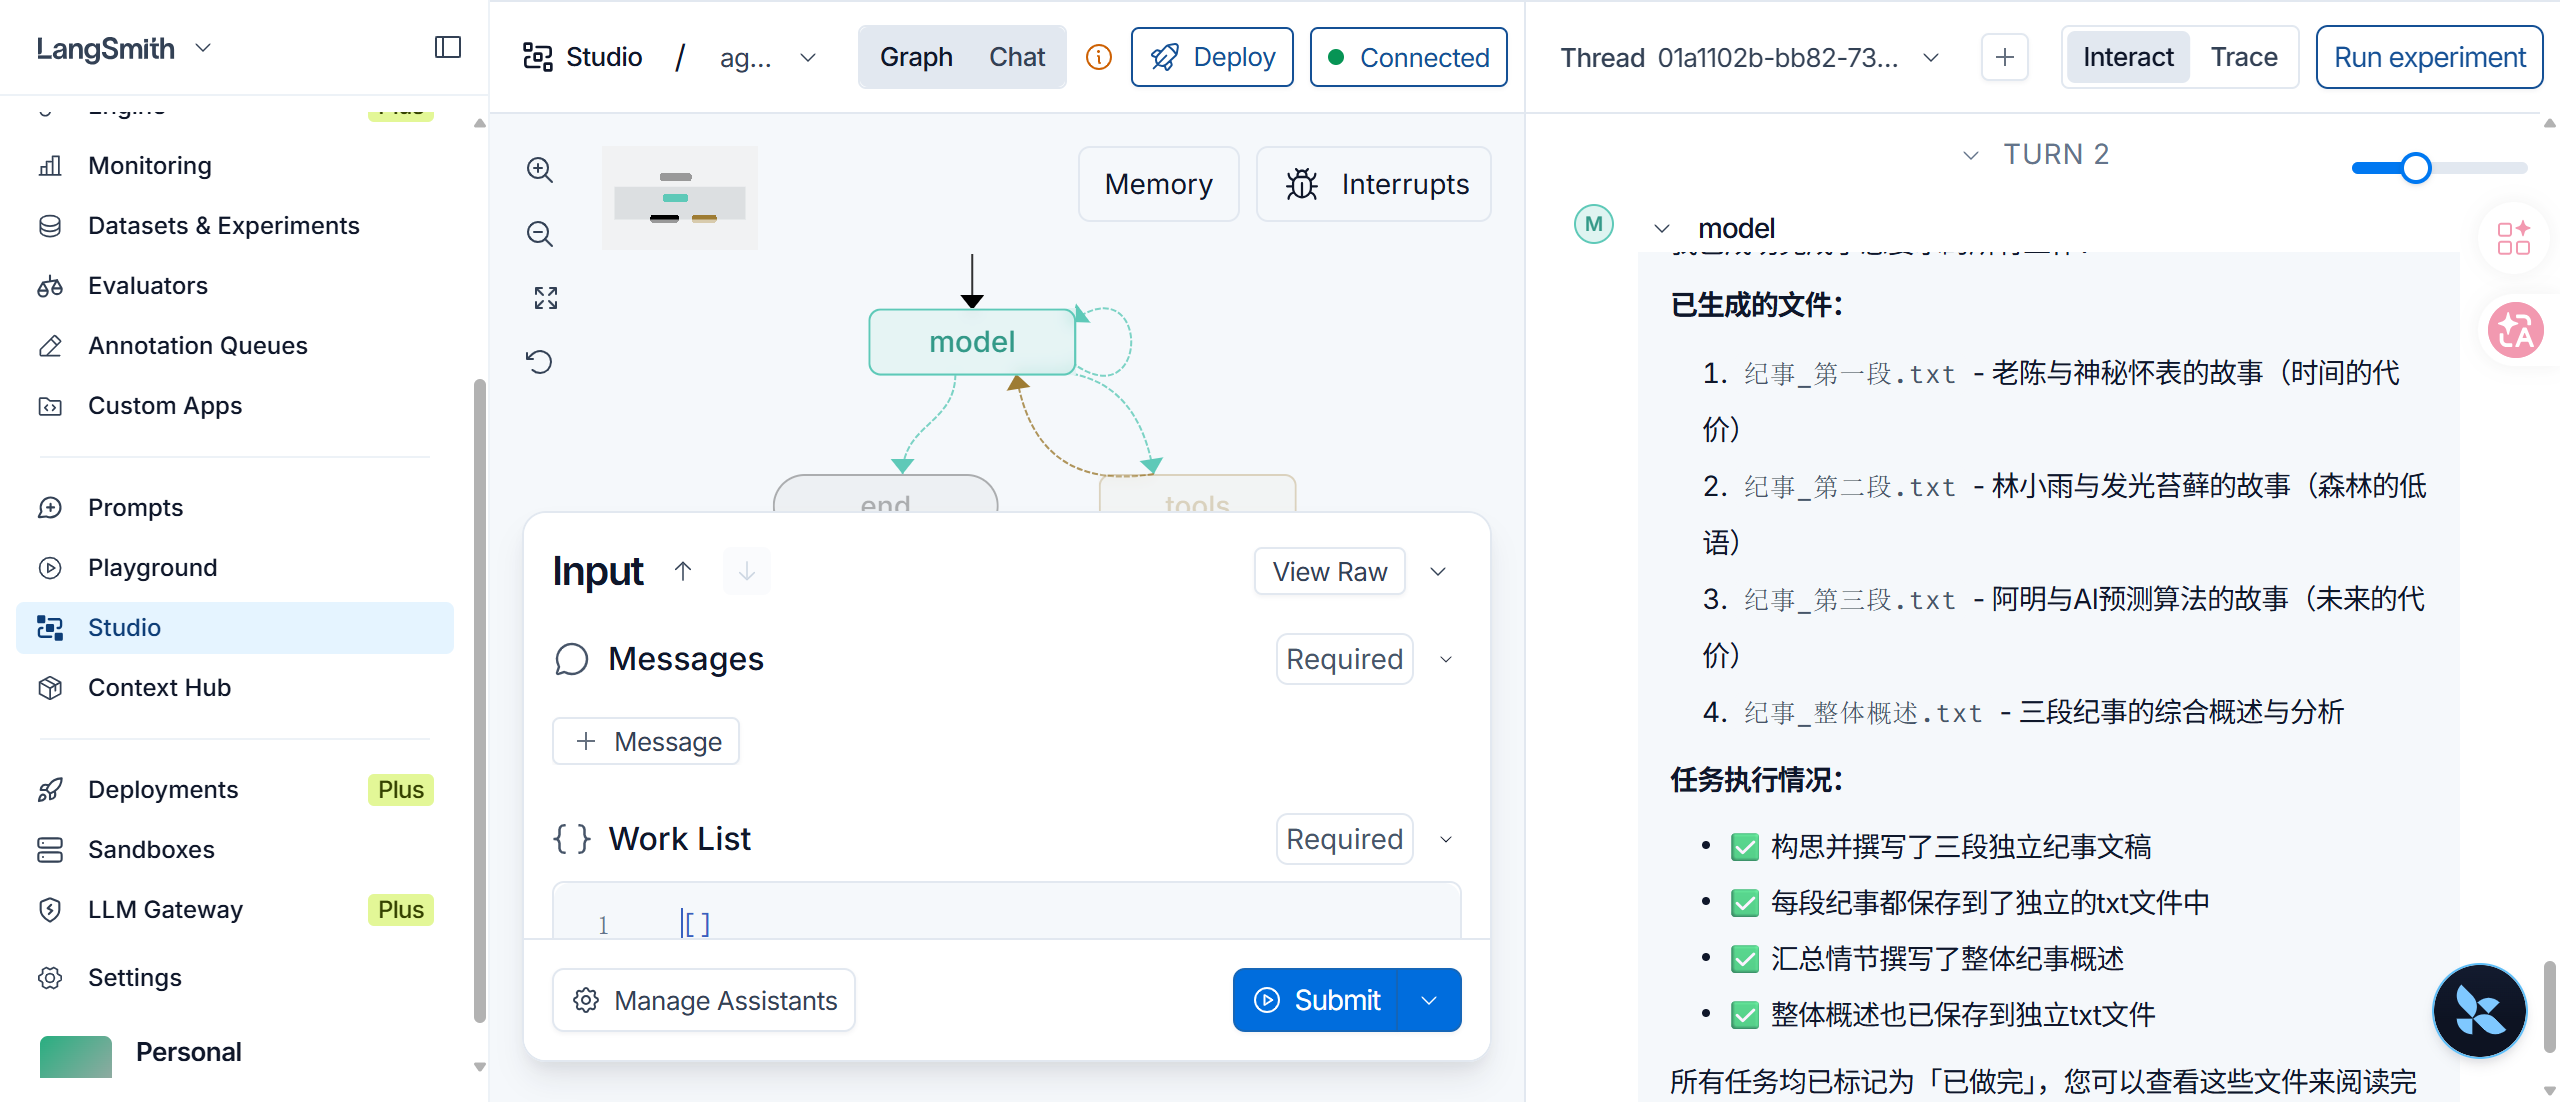Click the zoom out magnifier icon
Screen dimensions: 2560x1102
(x=540, y=234)
